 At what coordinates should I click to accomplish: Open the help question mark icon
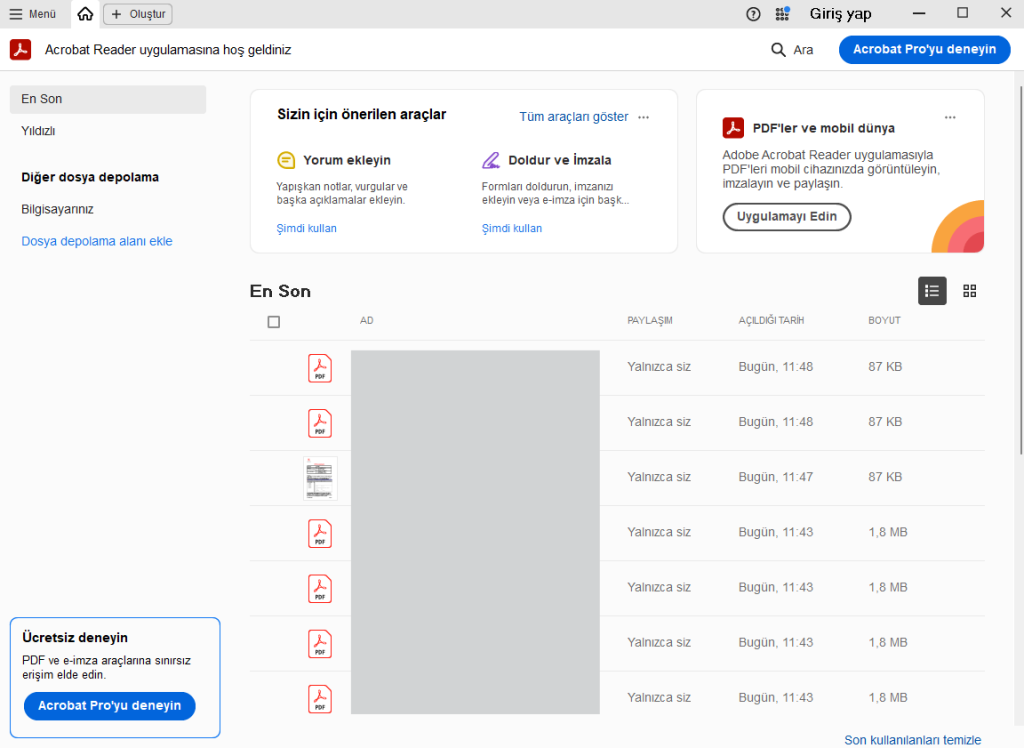(x=753, y=14)
